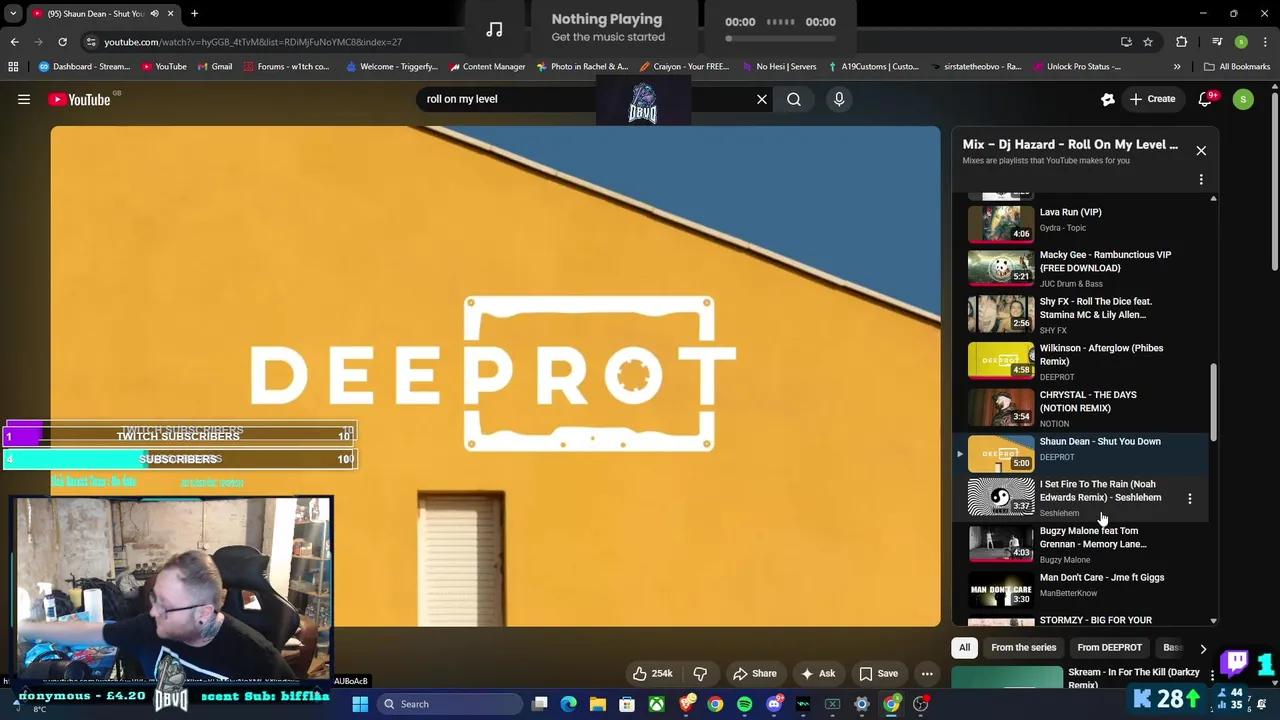Open the Chrome apps grid shortcut
Viewport: 1280px width, 720px height.
13,67
